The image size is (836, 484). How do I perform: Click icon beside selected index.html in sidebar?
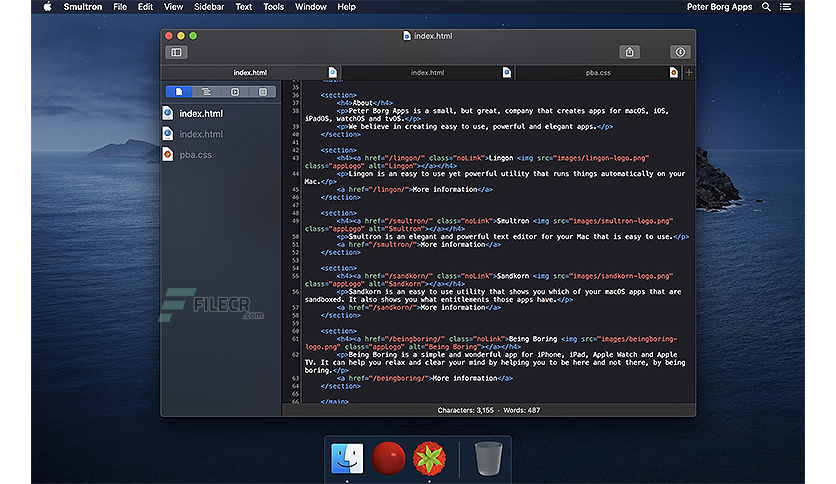168,113
